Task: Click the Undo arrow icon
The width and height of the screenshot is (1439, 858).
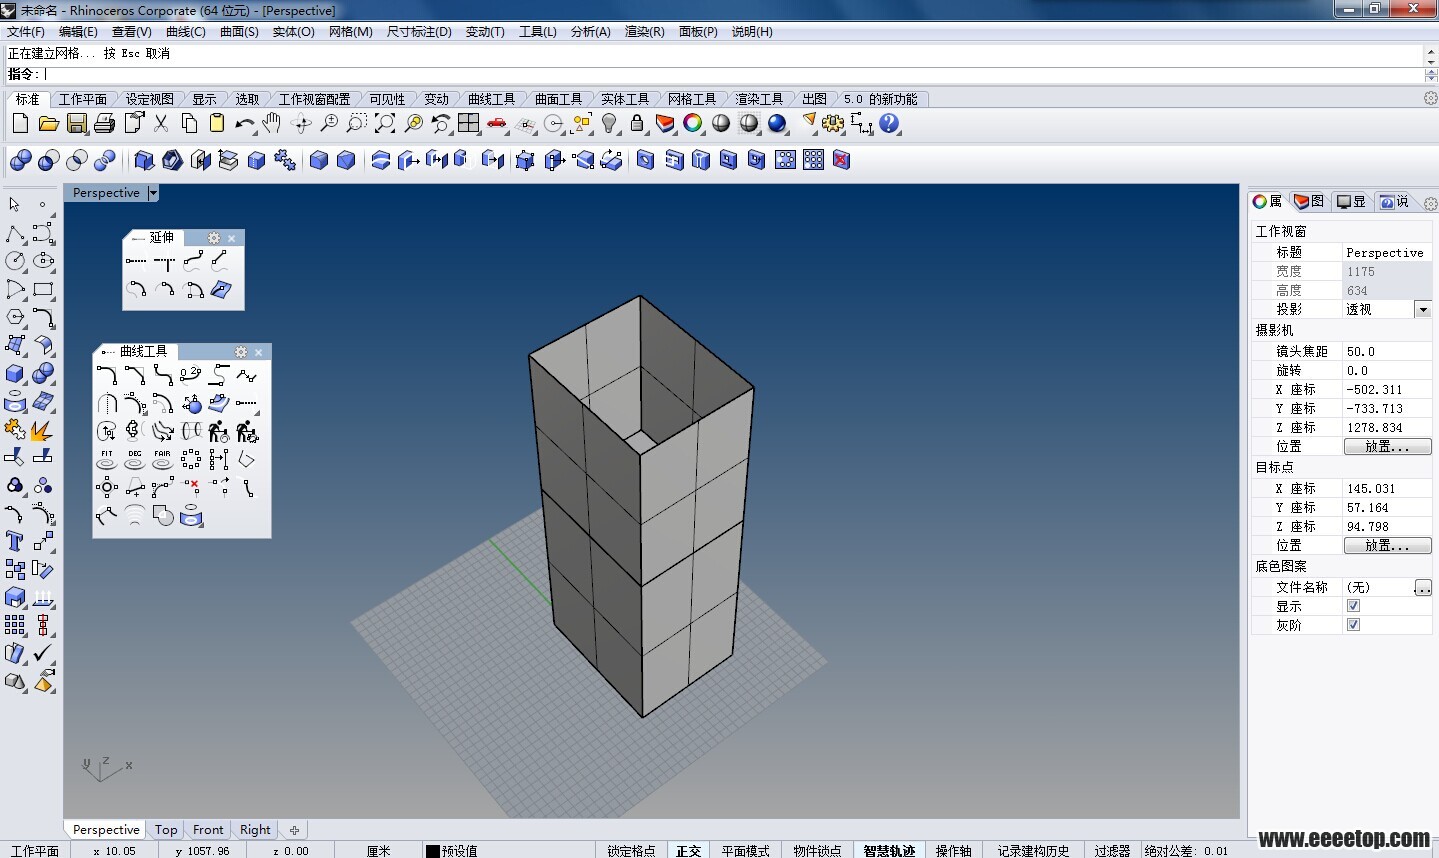Action: 245,124
